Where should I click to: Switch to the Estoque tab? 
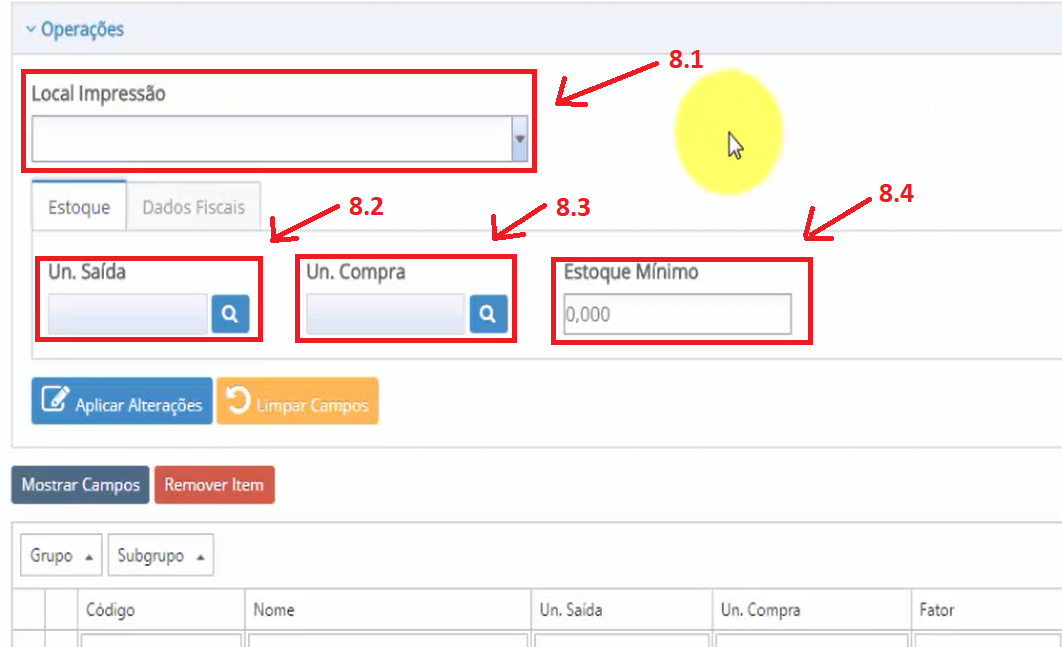coord(79,206)
